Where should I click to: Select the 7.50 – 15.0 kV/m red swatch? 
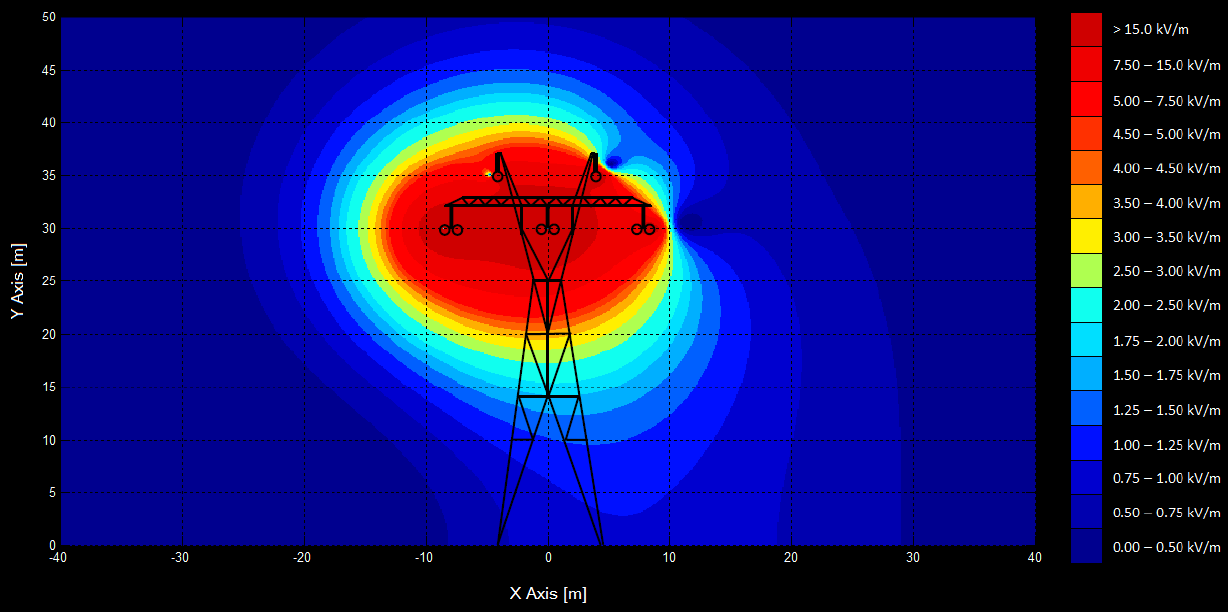pyautogui.click(x=1086, y=63)
